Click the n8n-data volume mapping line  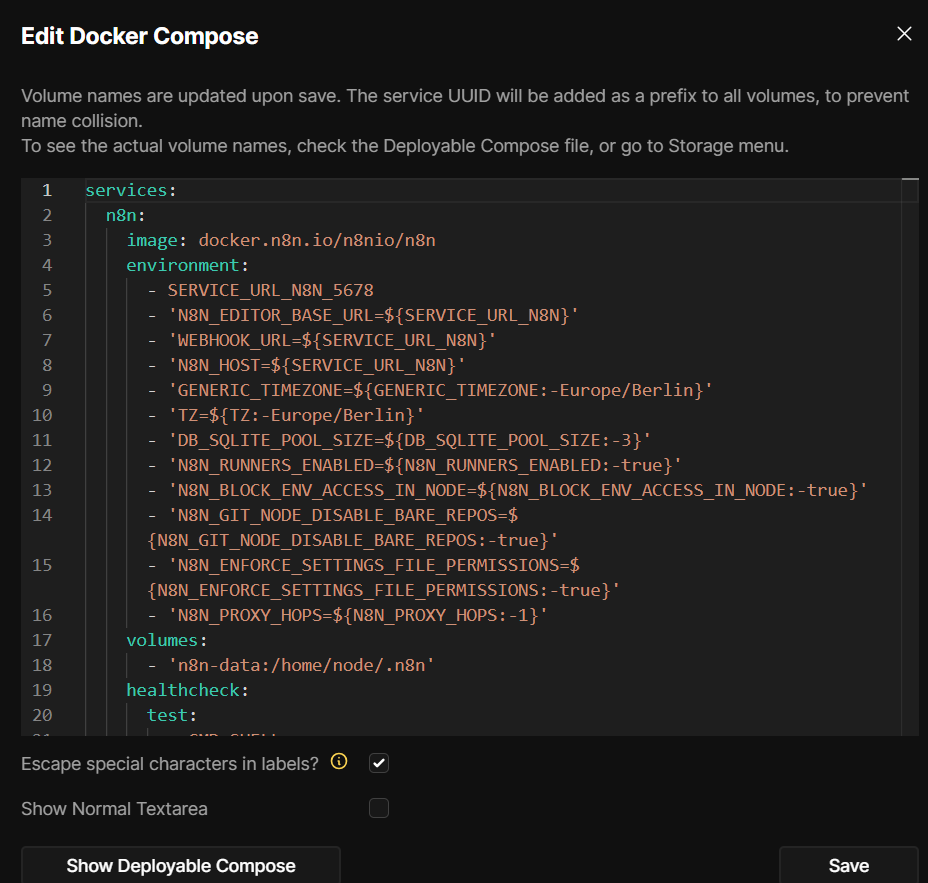click(x=300, y=665)
